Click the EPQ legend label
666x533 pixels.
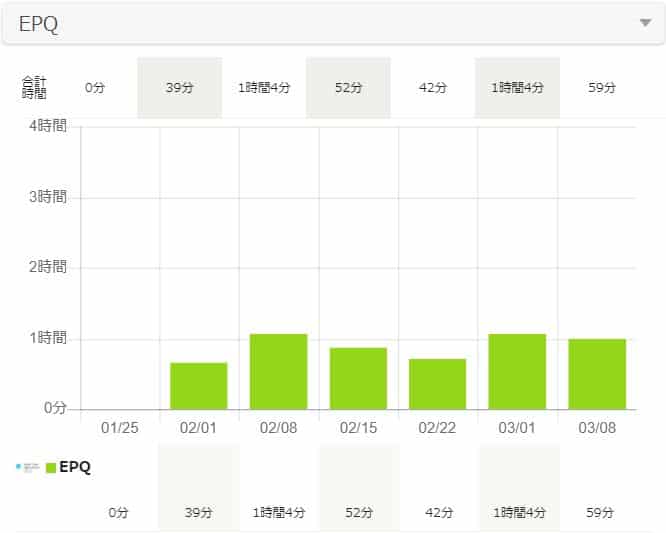tap(76, 467)
